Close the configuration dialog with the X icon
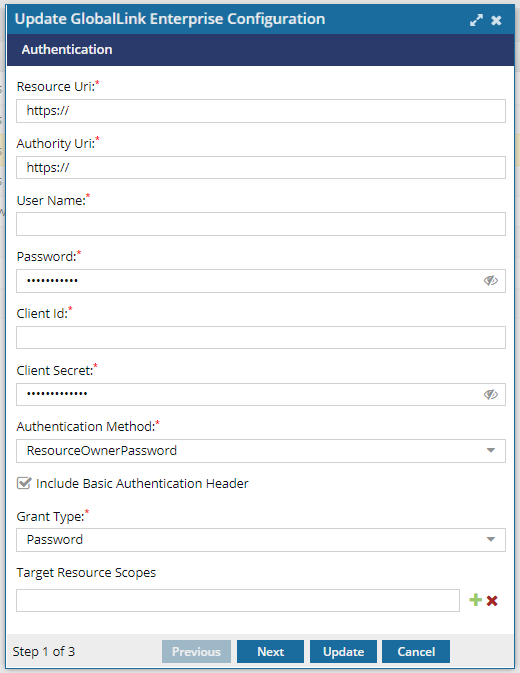The width and height of the screenshot is (520, 673). 496,20
